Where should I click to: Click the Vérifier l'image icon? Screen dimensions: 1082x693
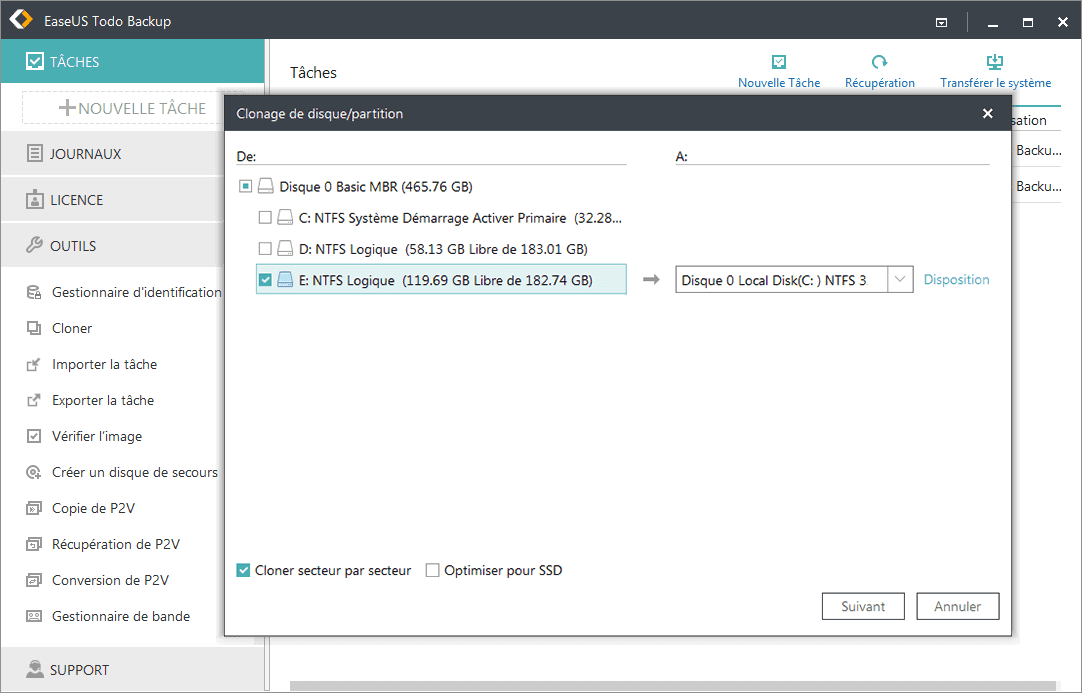coord(34,436)
